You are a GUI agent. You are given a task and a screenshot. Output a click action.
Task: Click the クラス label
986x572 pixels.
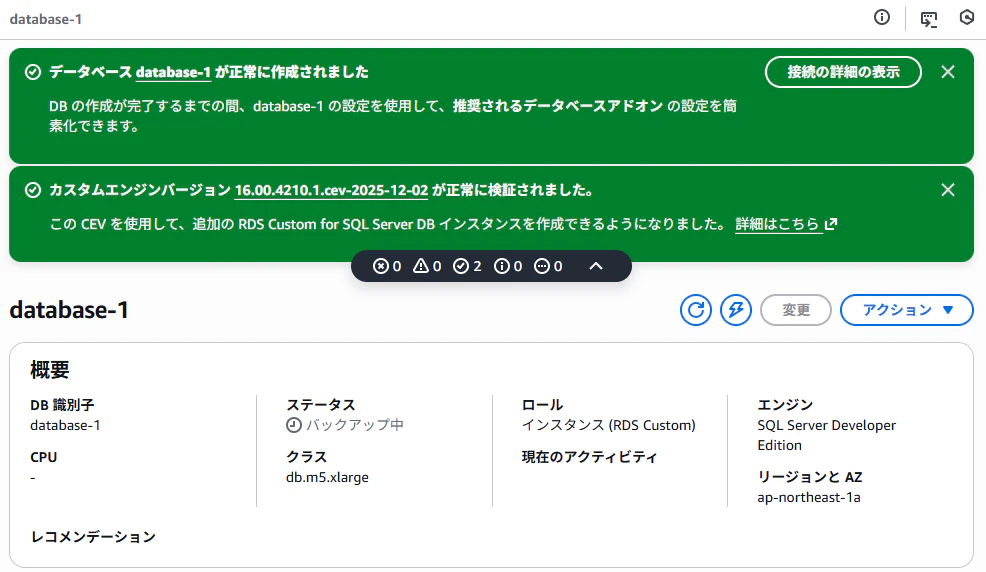307,457
